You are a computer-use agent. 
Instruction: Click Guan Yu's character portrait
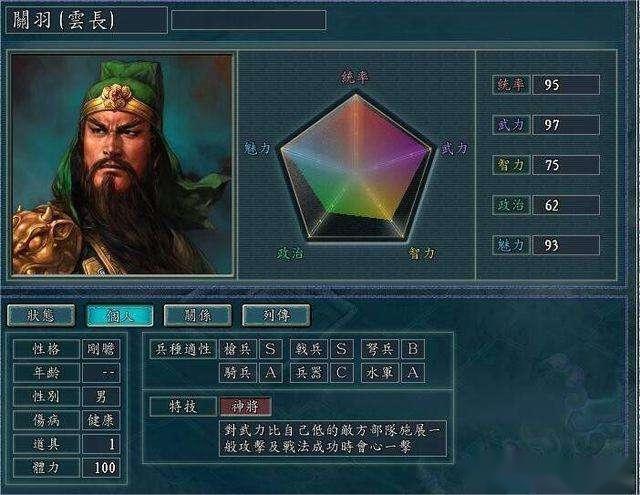122,164
